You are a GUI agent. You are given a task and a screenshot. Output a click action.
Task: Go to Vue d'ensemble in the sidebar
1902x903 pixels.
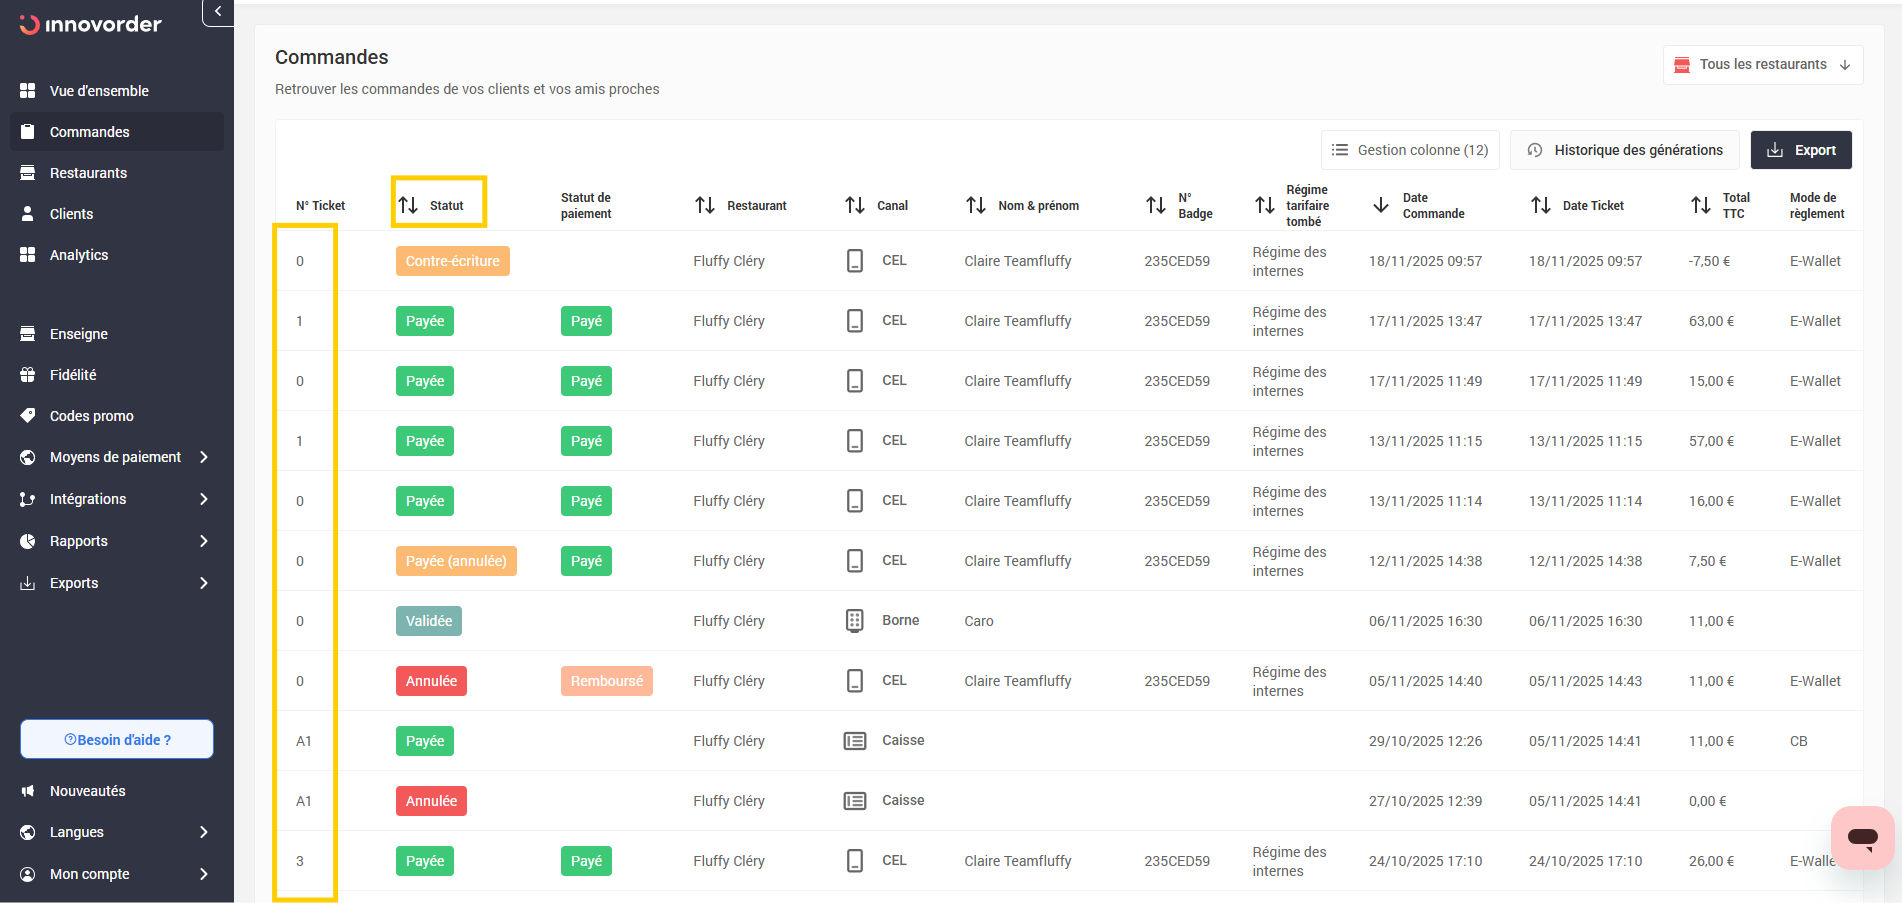[99, 91]
